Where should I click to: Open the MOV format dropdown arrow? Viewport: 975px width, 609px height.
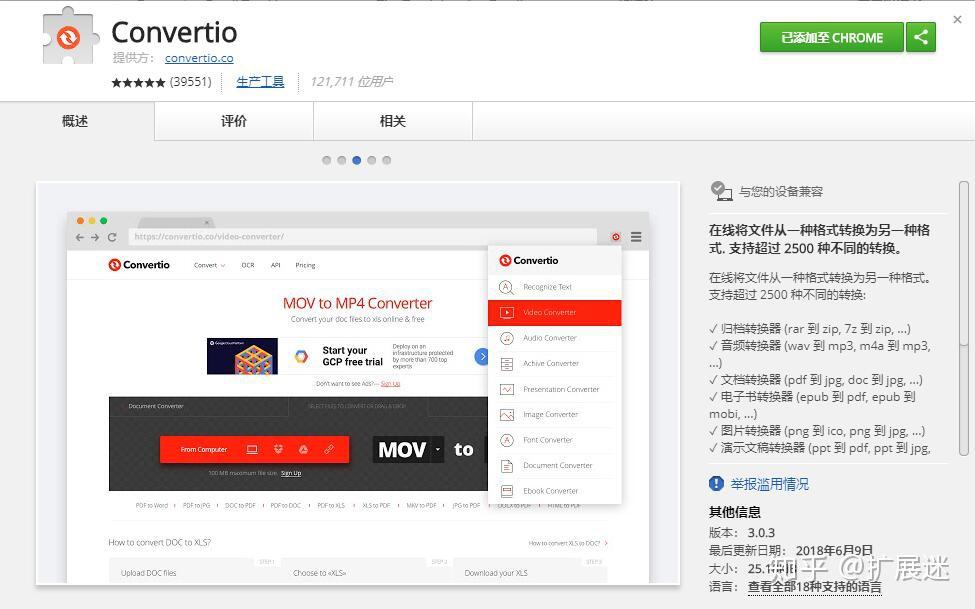pos(438,449)
